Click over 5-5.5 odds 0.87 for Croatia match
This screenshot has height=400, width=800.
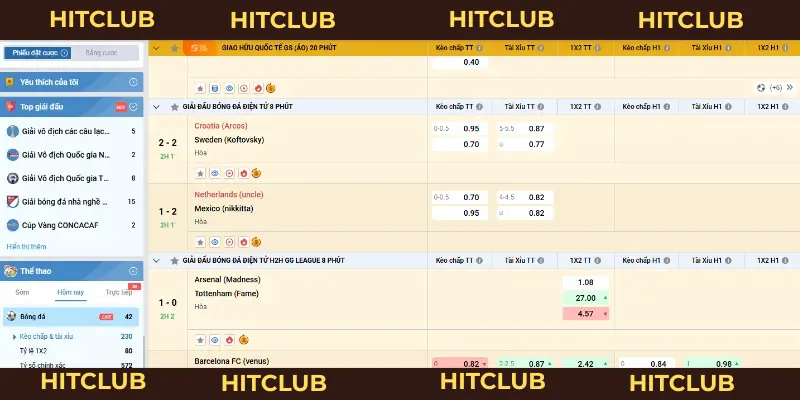525,129
